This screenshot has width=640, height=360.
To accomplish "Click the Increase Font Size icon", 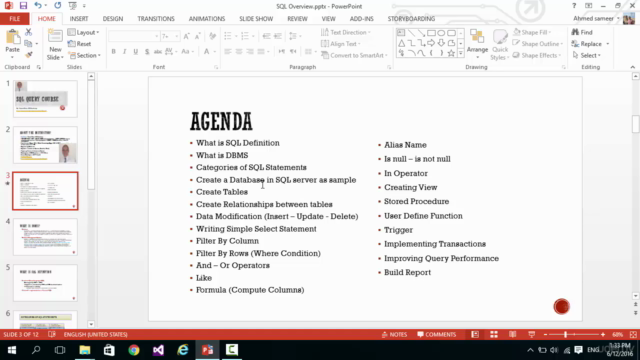I will 187,36.
